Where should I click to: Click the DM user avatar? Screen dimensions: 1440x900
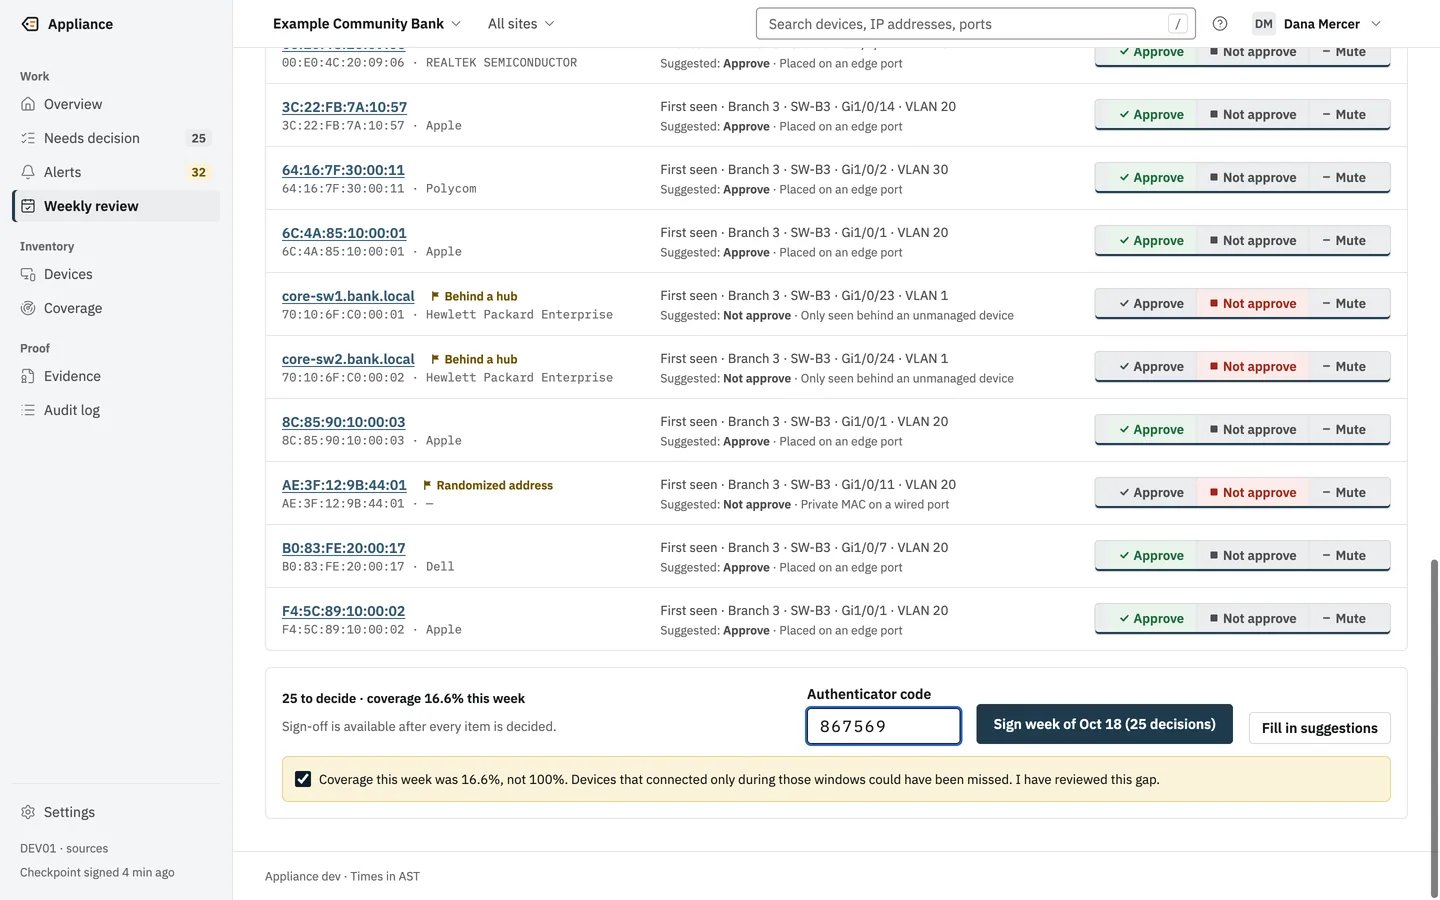pyautogui.click(x=1264, y=24)
